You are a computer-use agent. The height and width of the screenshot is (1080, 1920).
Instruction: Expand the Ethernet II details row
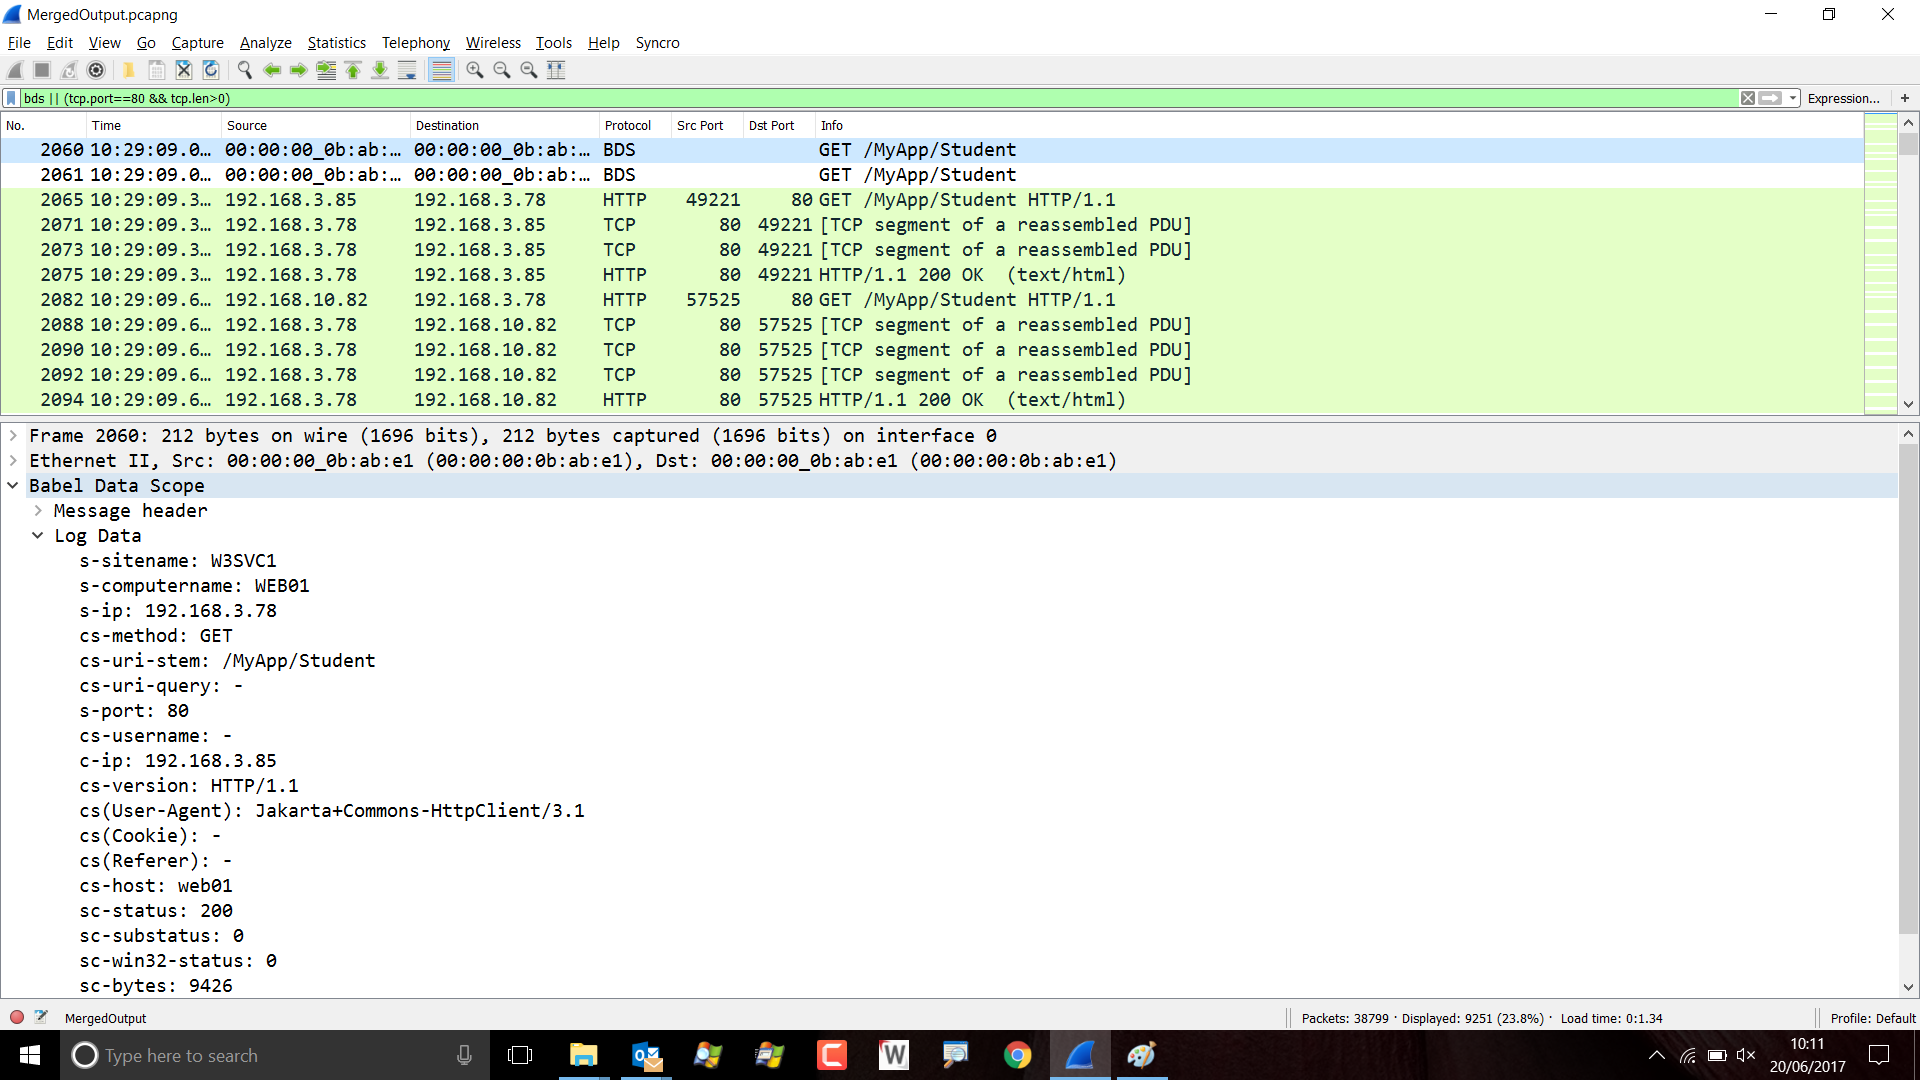(13, 461)
